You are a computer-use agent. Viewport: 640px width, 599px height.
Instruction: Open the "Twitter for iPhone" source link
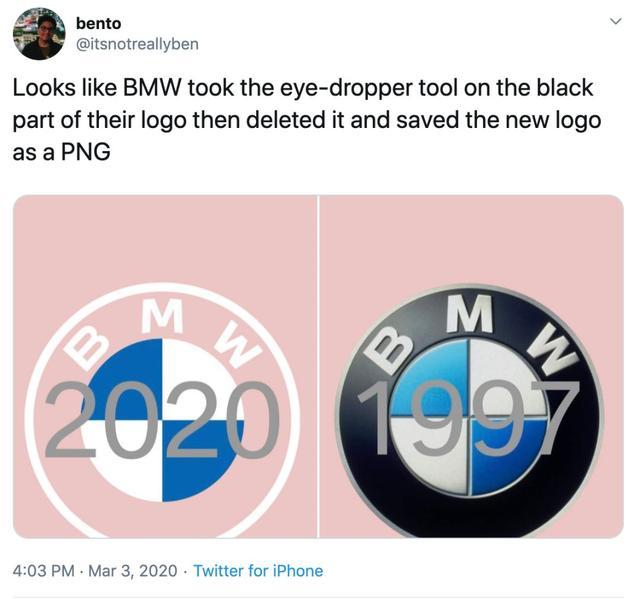tap(258, 570)
